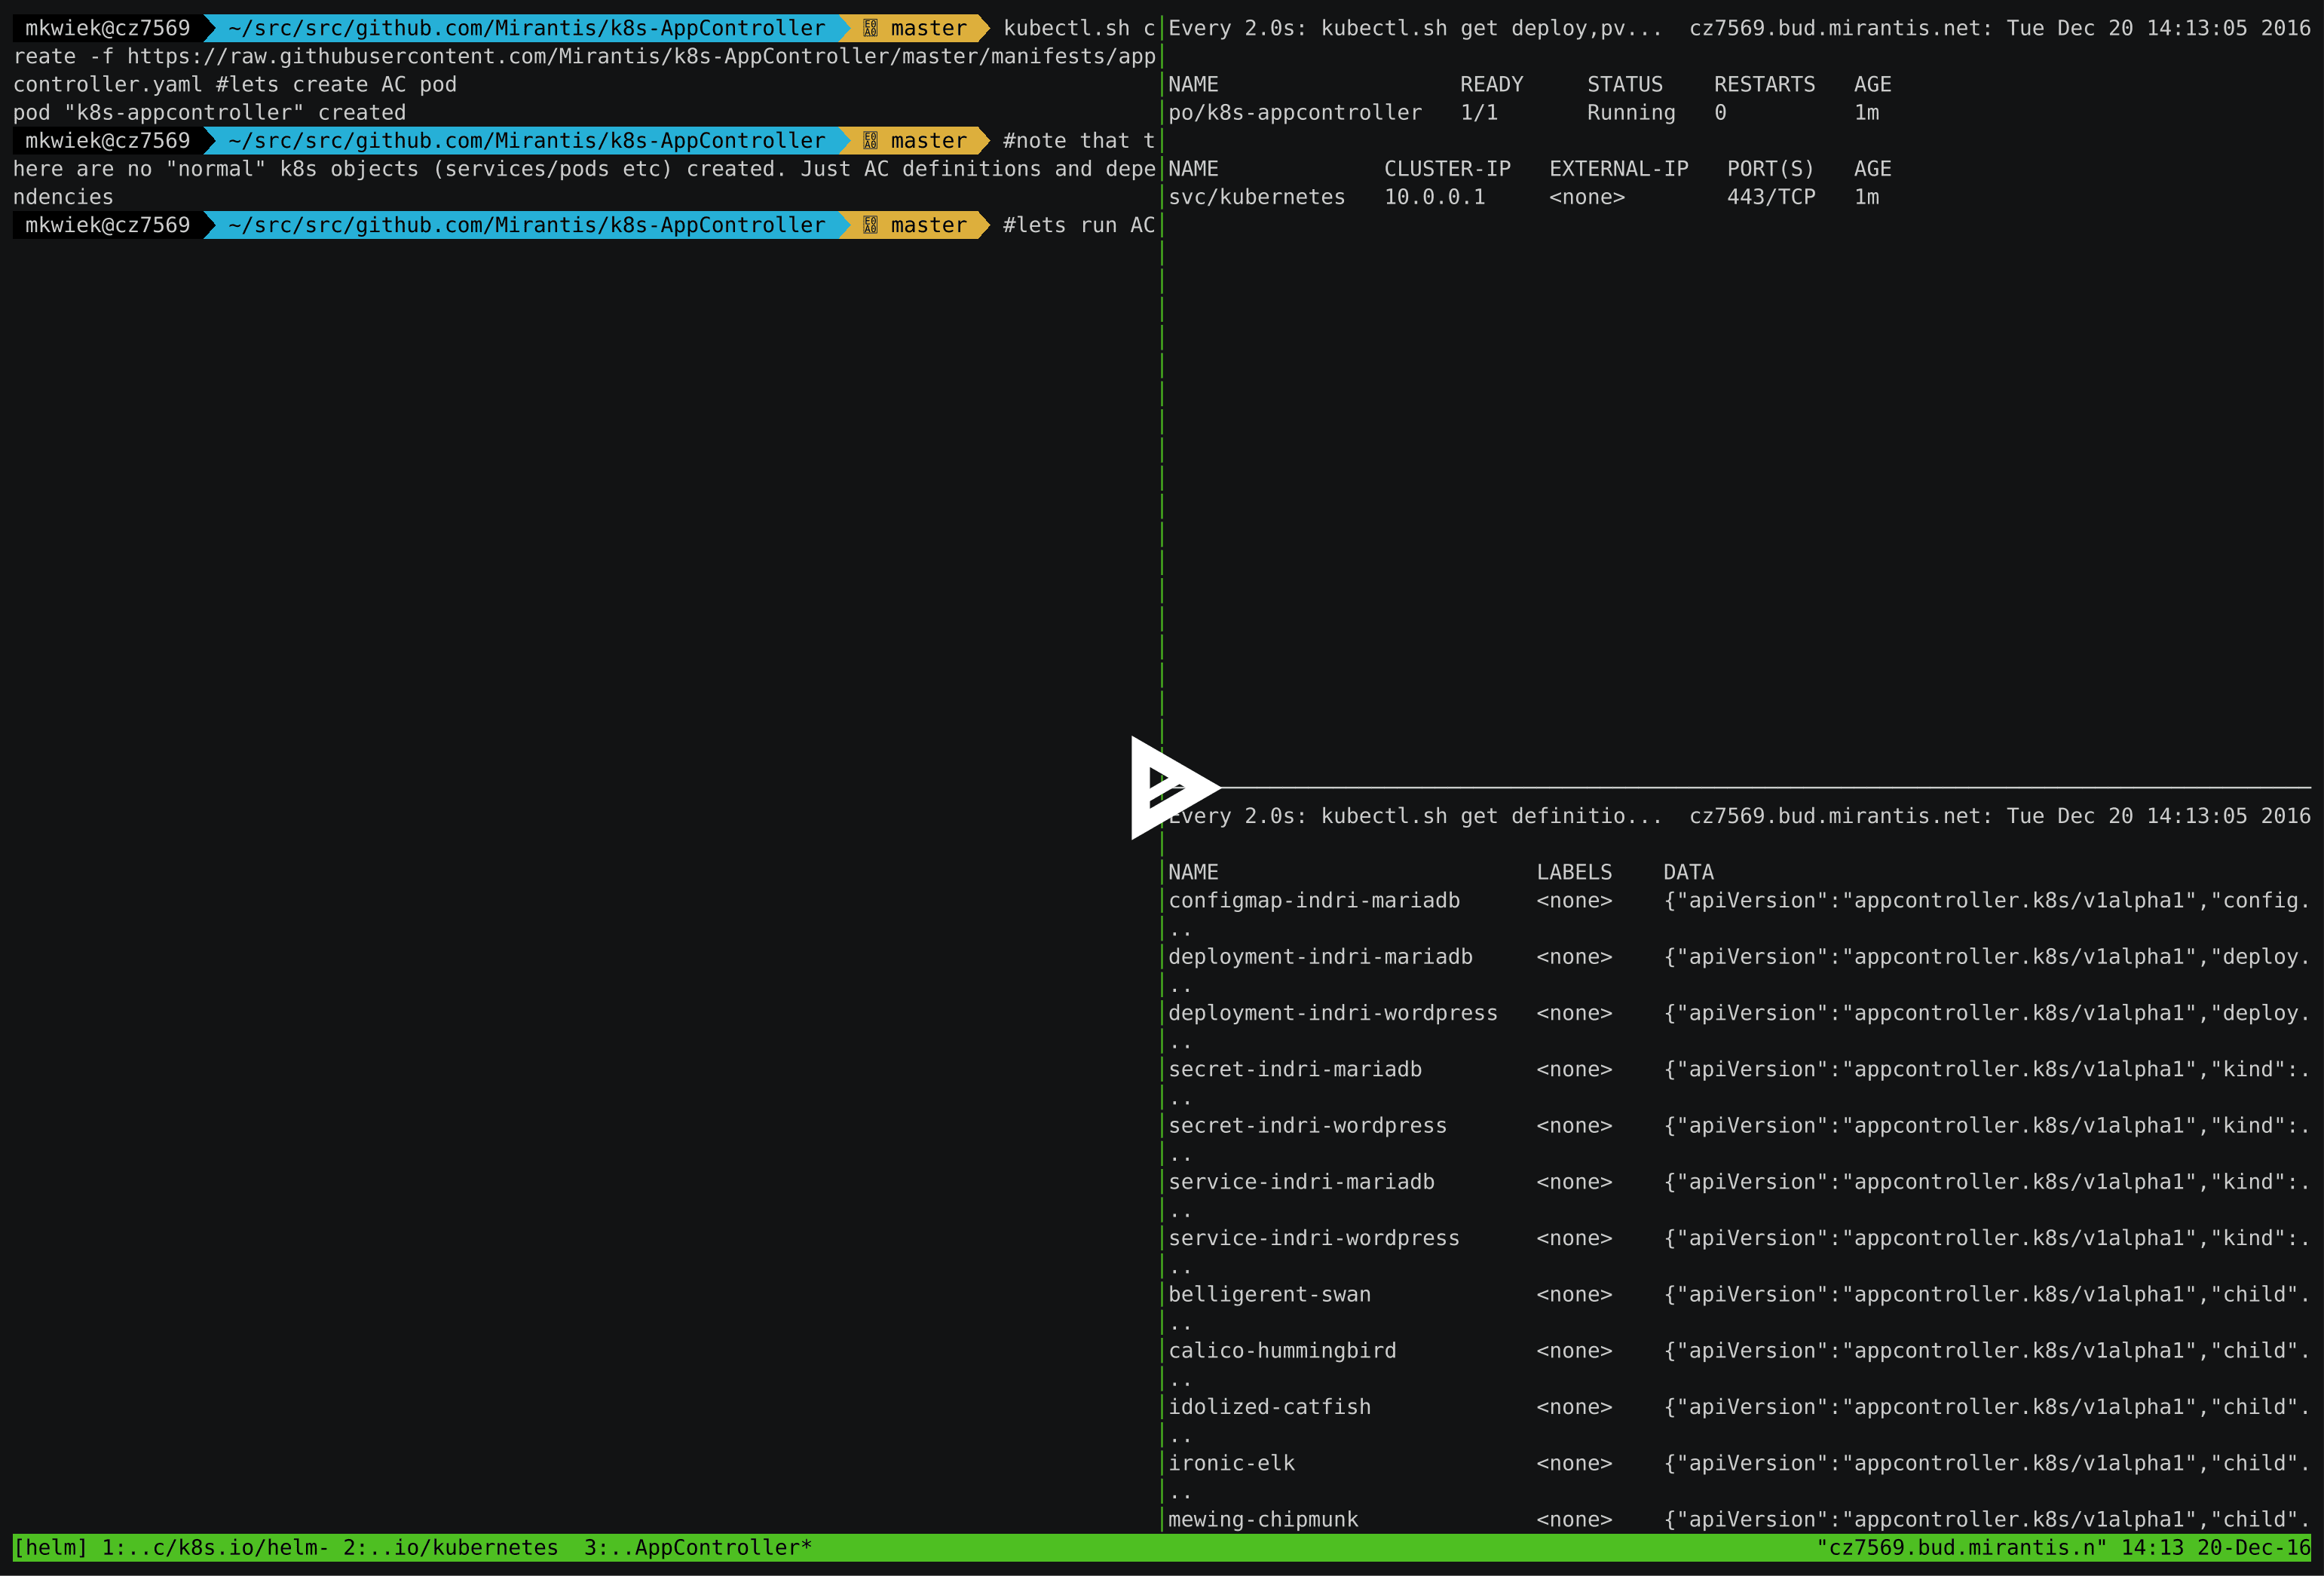
Task: Click the CLUSTER-IP column header
Action: tap(1447, 169)
